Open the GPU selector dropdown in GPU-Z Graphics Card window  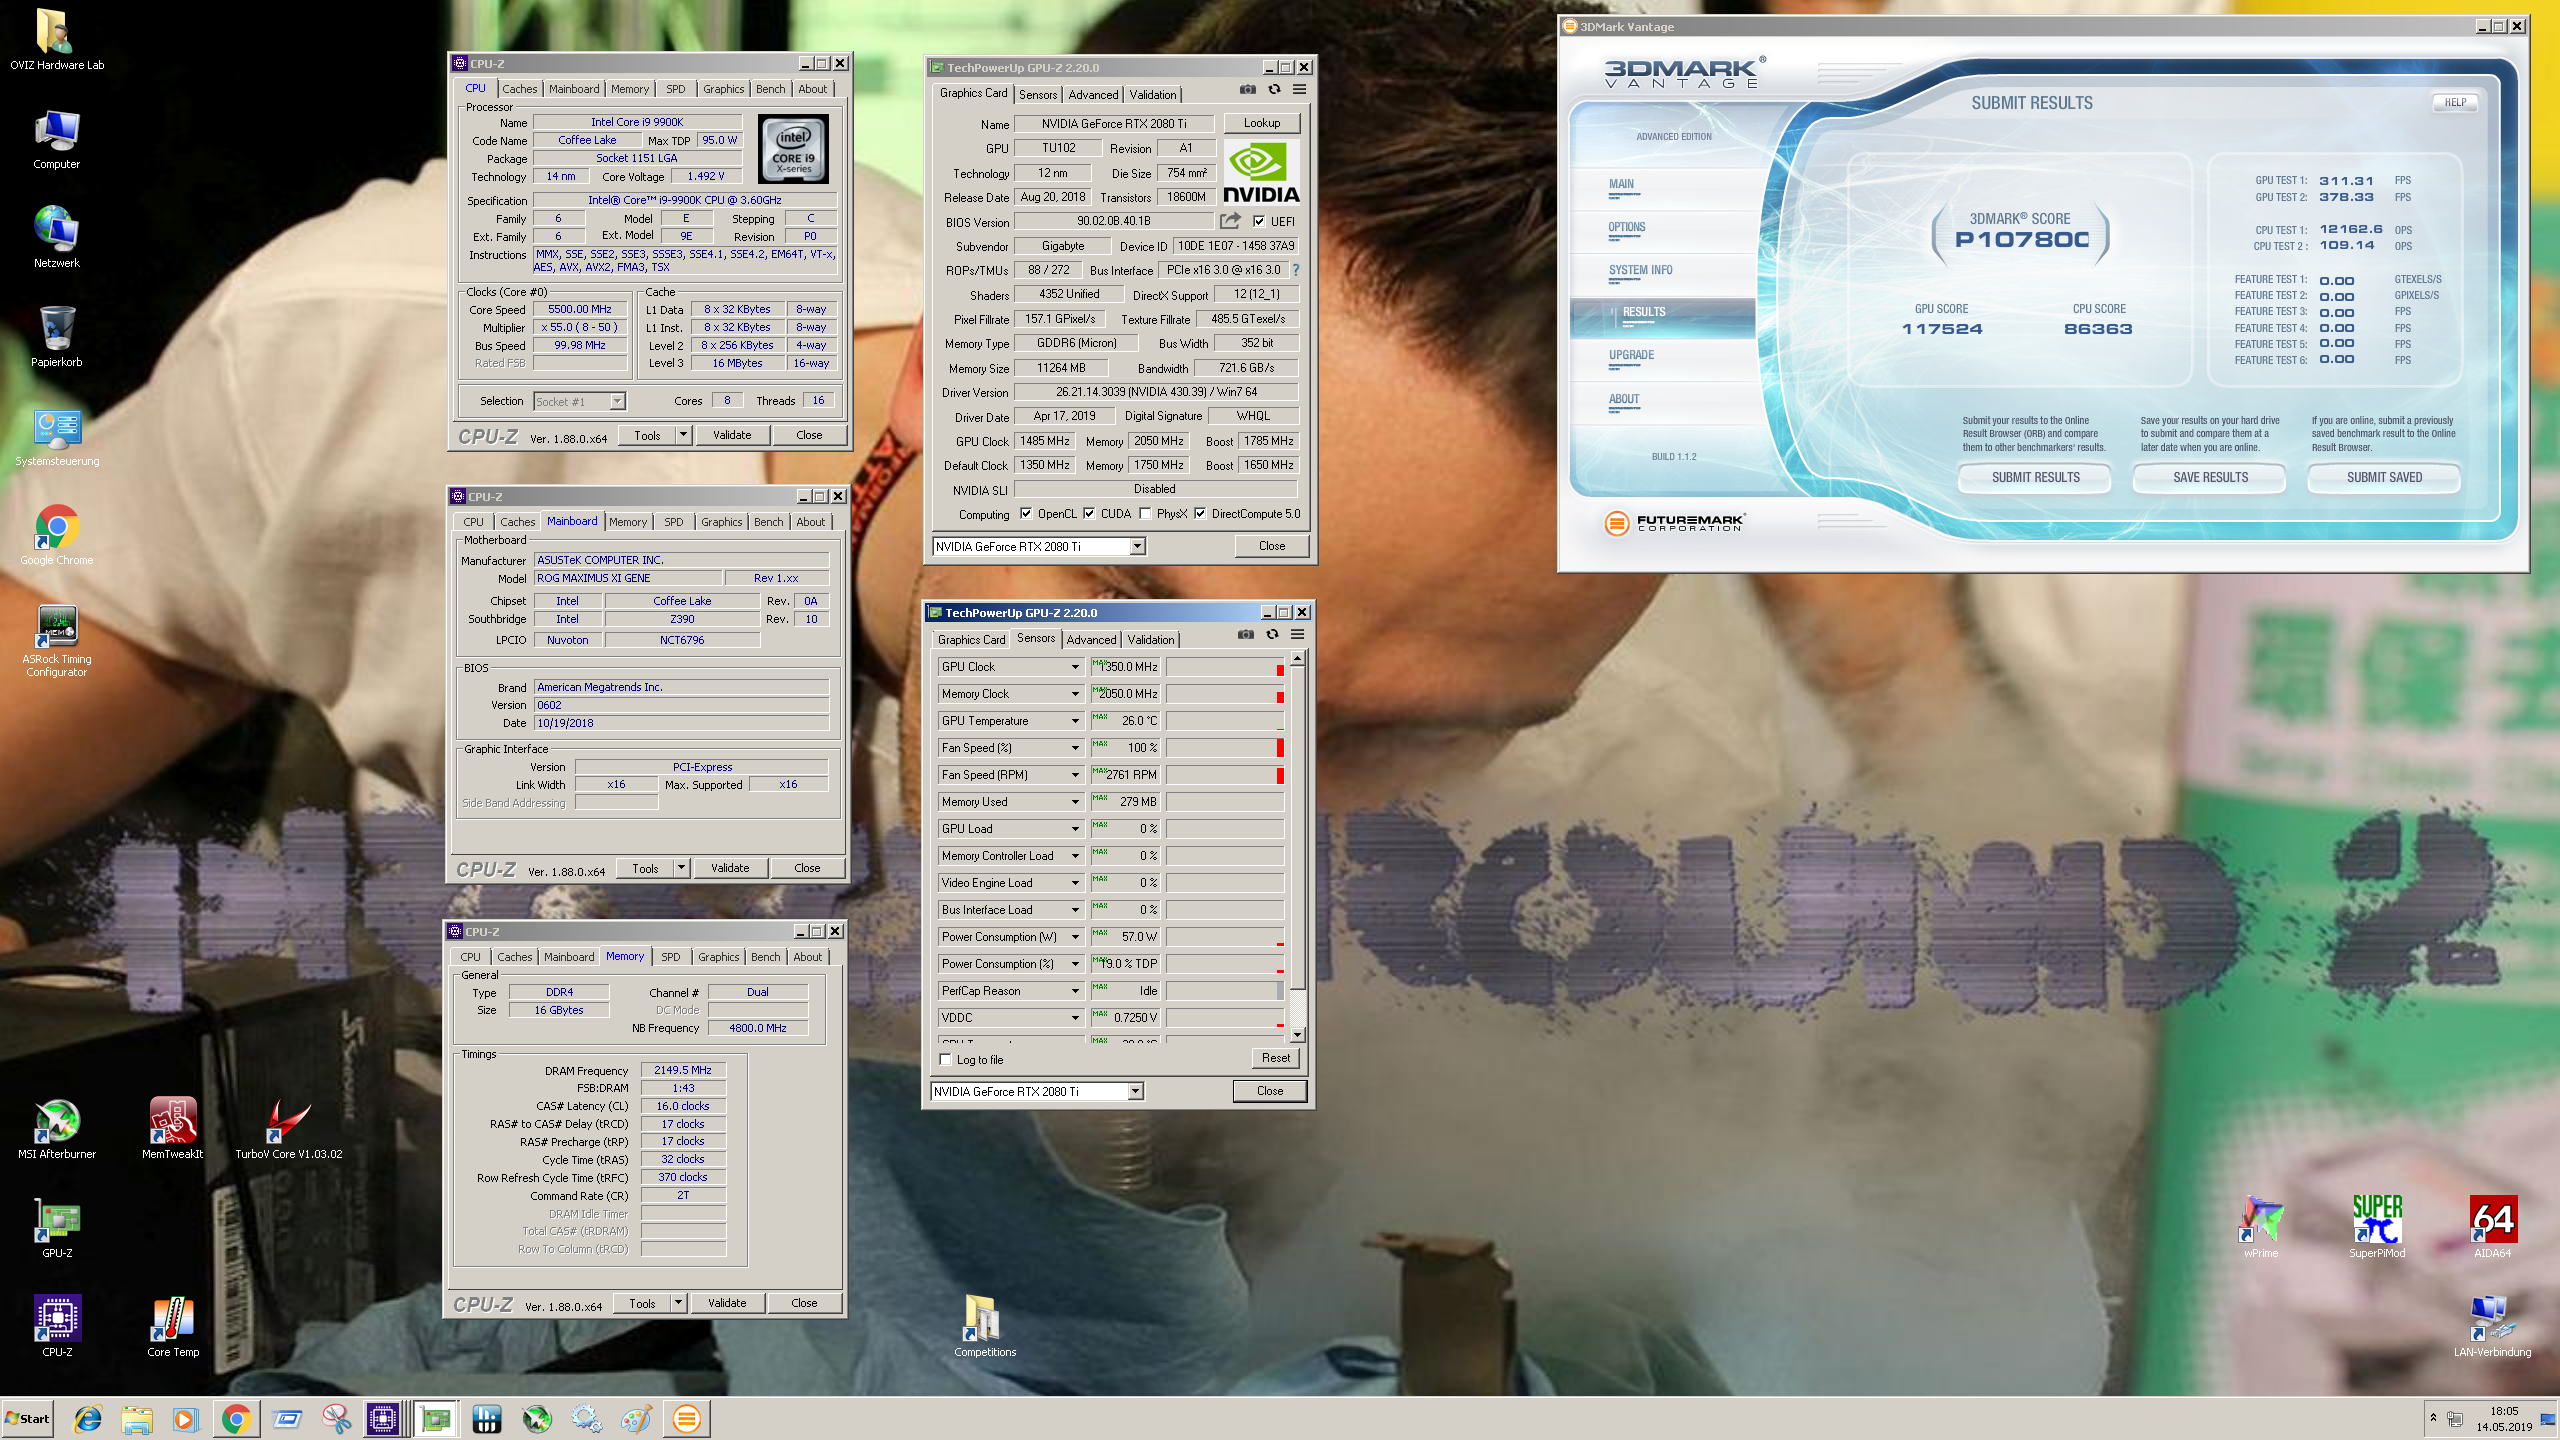(1137, 546)
